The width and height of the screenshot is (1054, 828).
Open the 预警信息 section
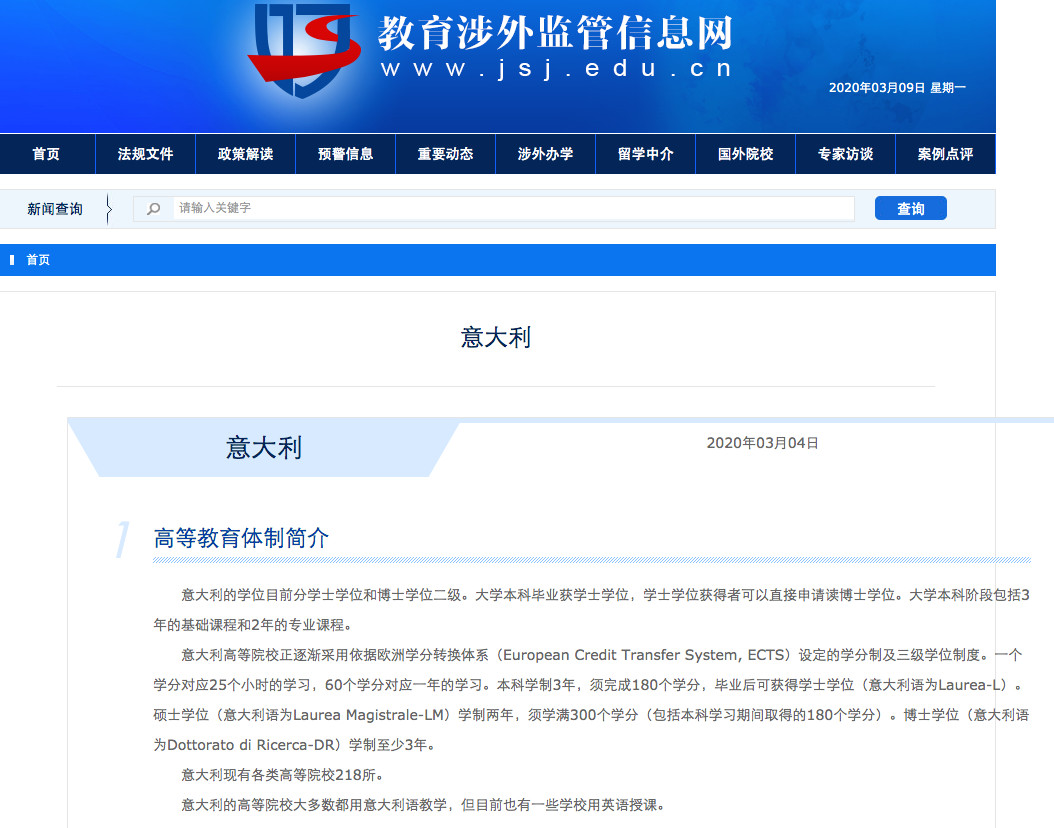pyautogui.click(x=345, y=154)
